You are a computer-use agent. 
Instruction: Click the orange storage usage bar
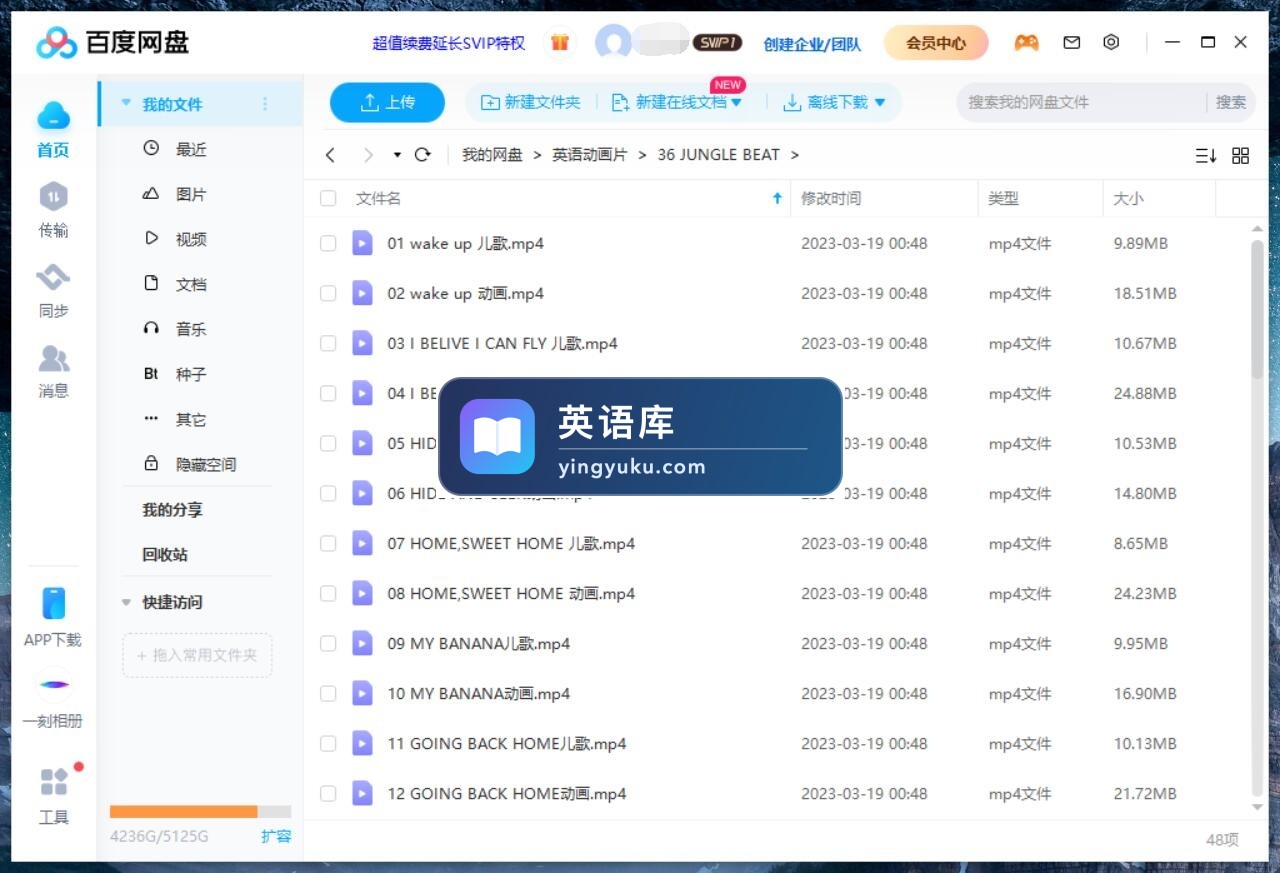click(183, 812)
